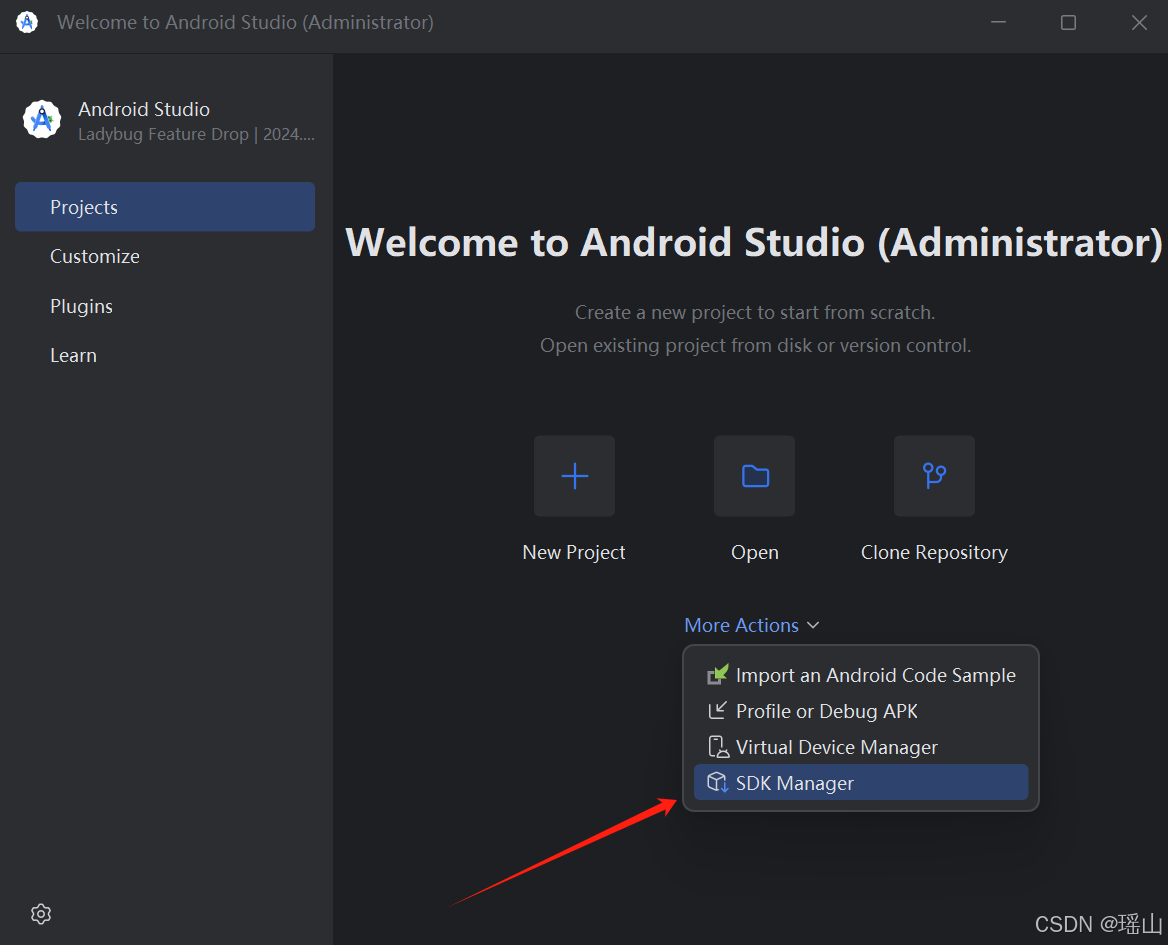Screen dimensions: 1168x945
Task: Click the Android Studio logo in sidebar
Action: [x=42, y=119]
